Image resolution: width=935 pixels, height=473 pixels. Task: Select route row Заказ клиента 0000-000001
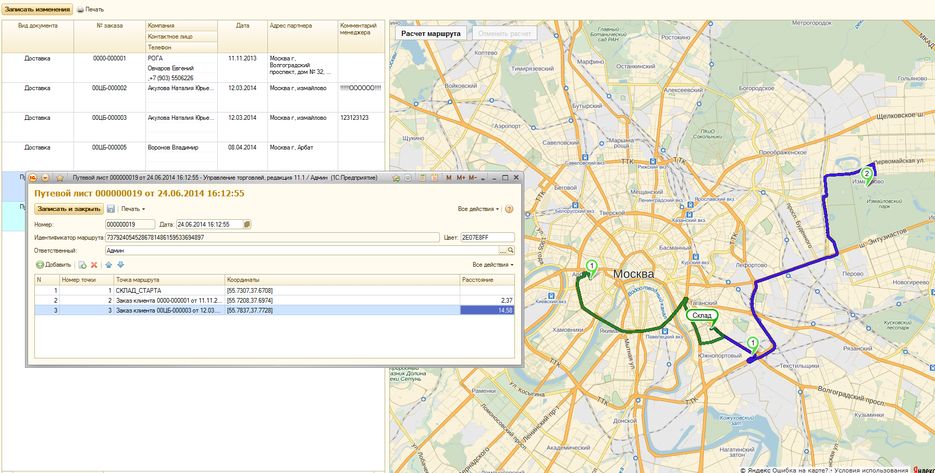point(274,300)
